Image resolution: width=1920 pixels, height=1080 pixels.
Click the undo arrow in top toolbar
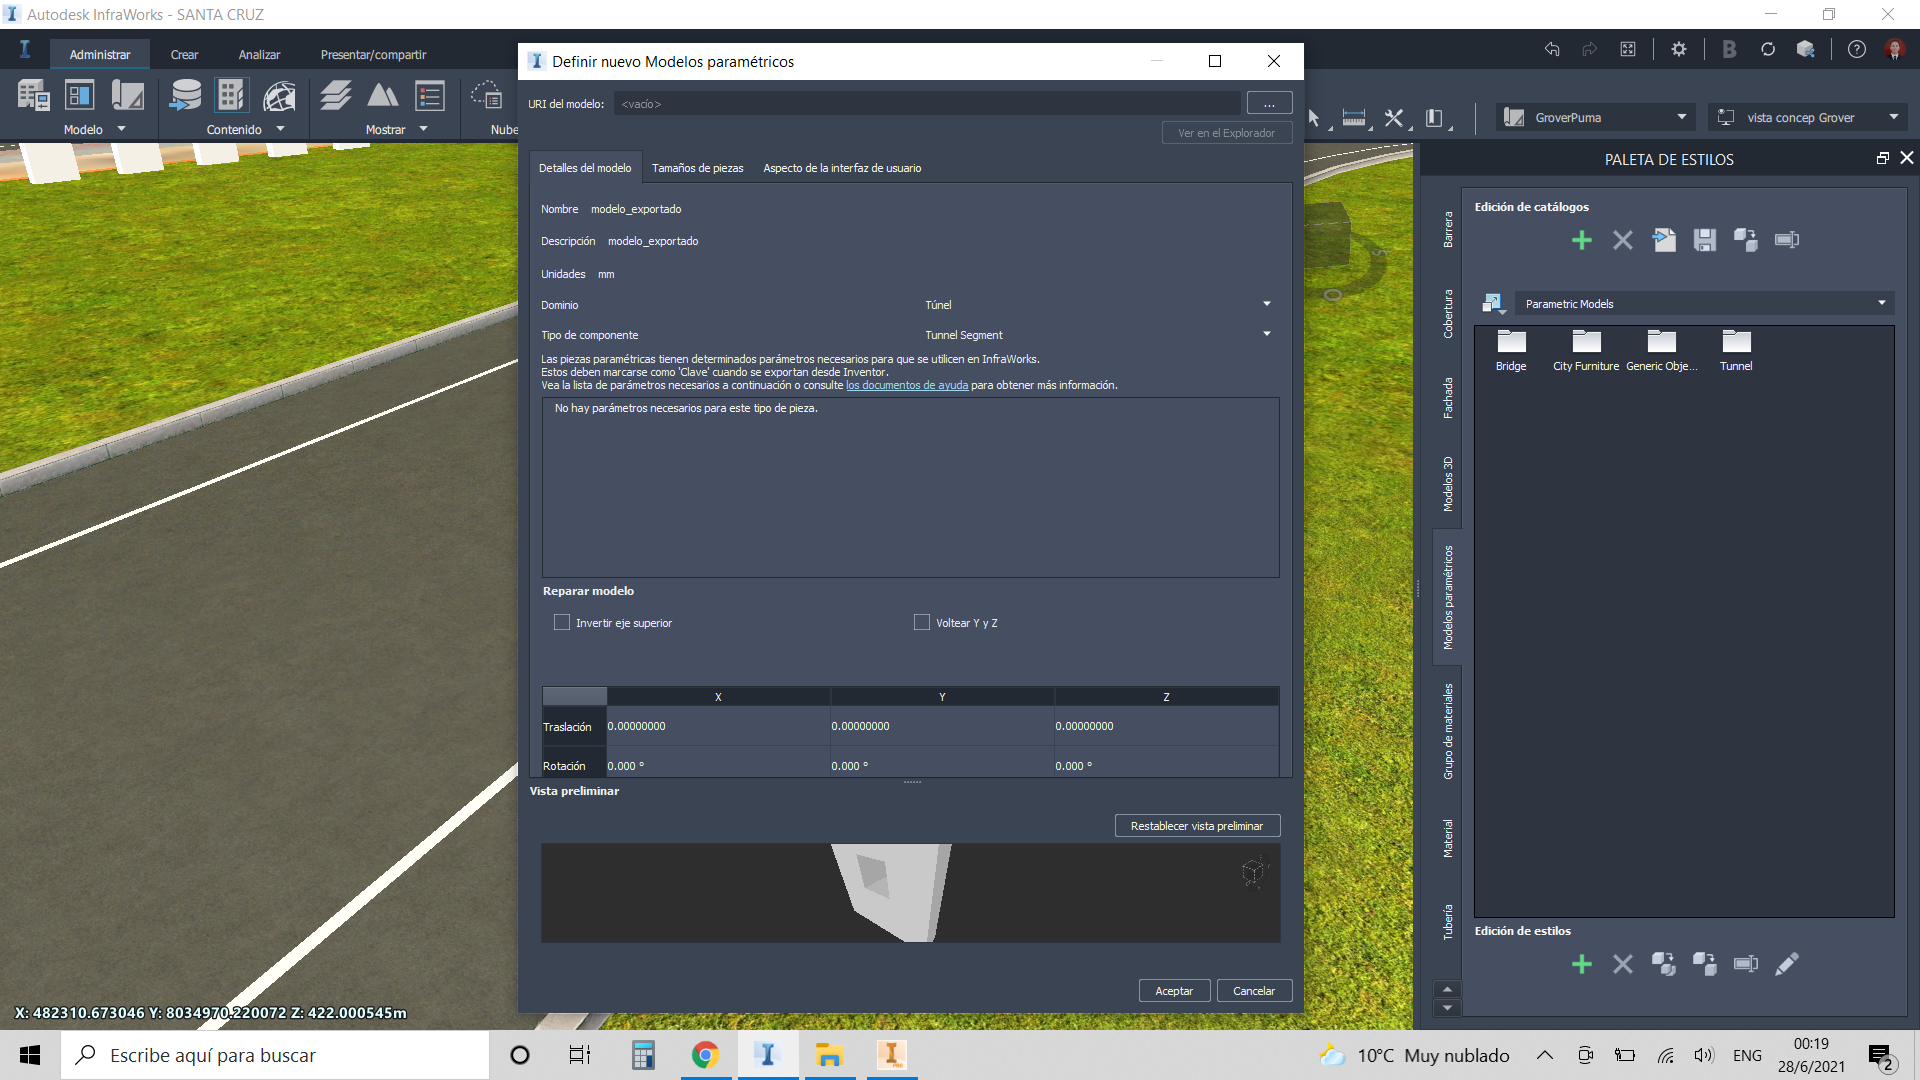tap(1552, 49)
